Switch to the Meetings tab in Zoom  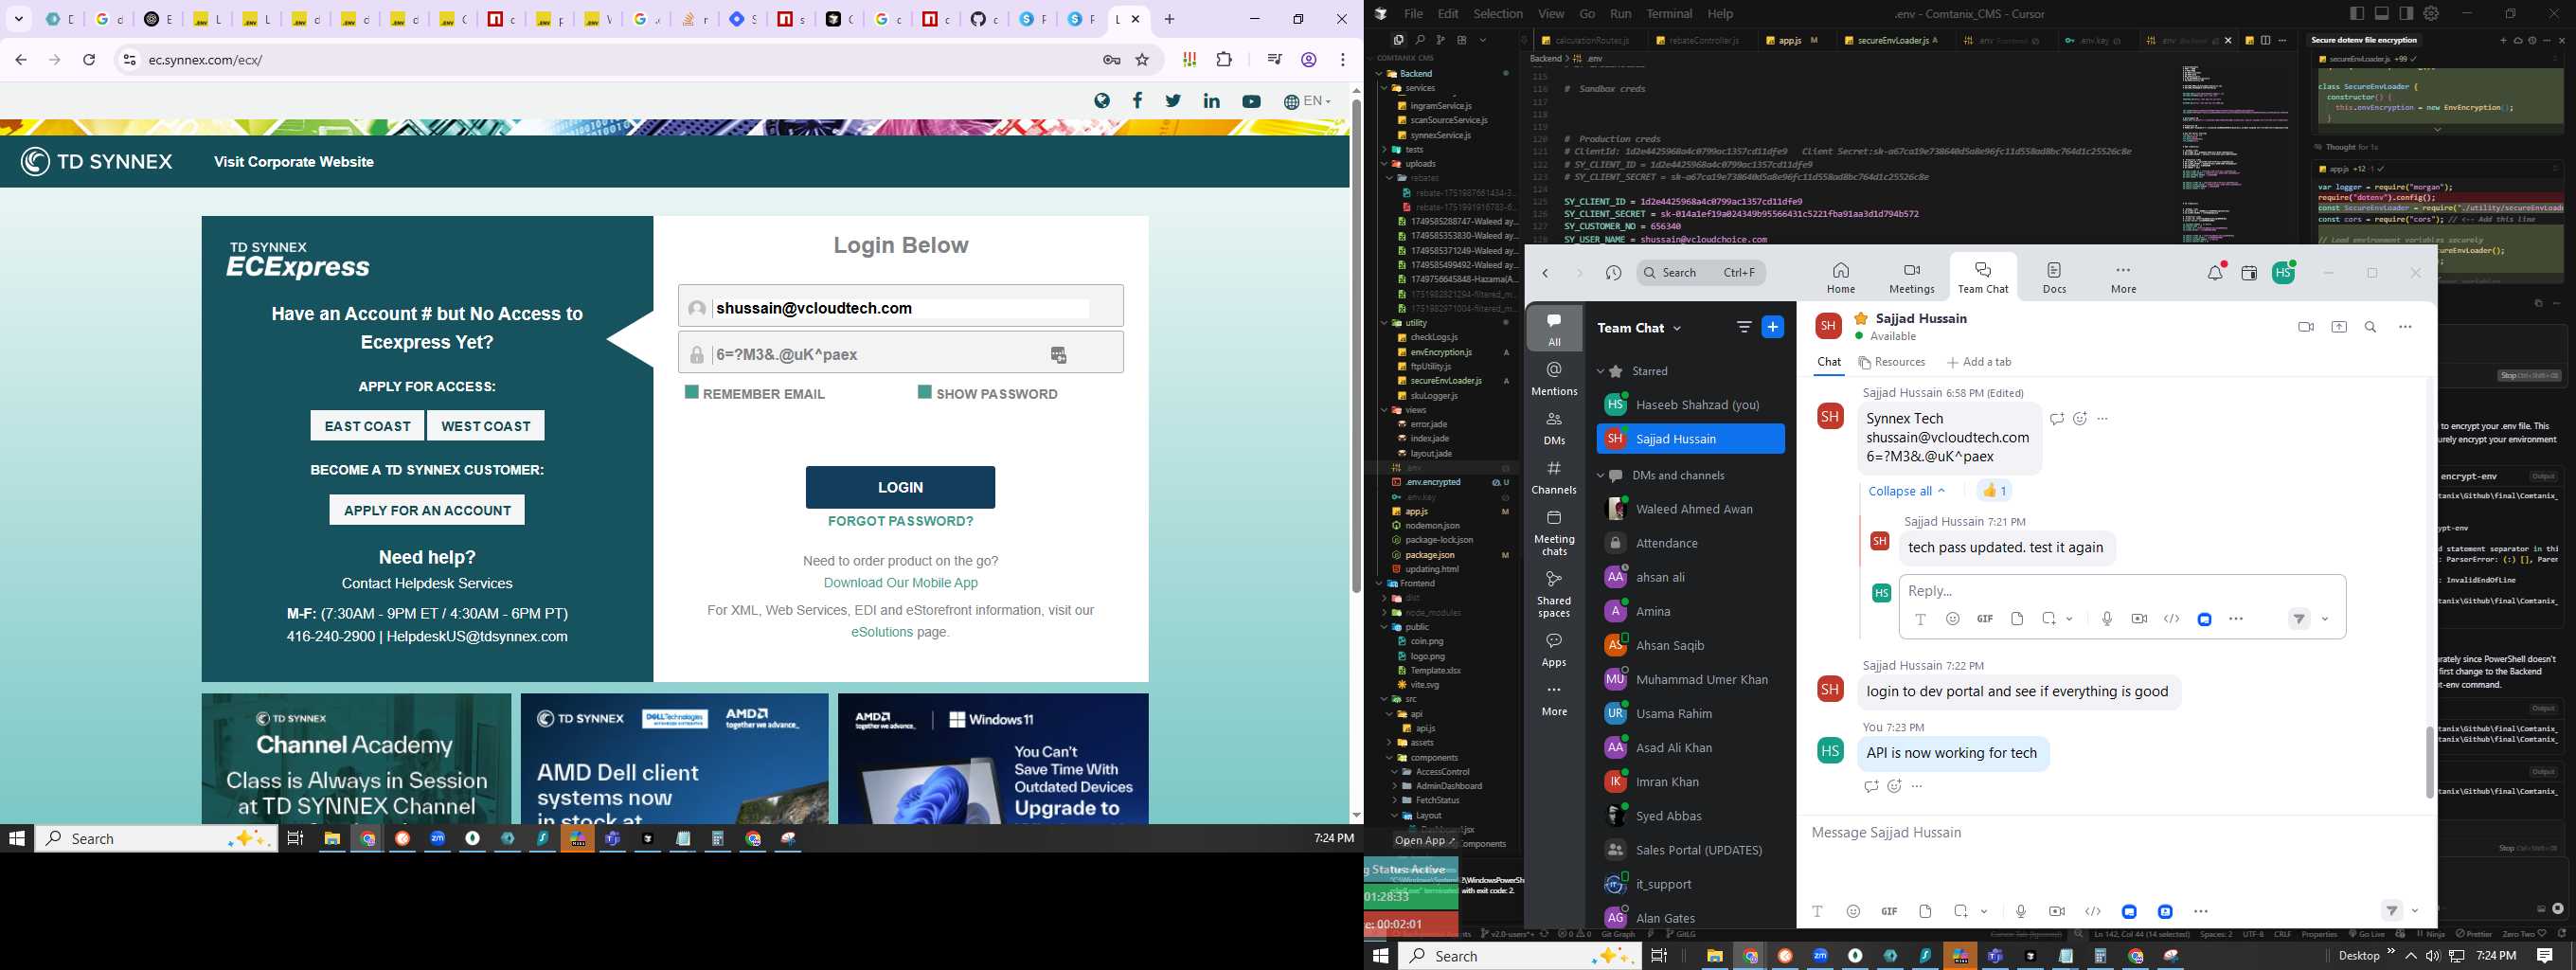1911,277
